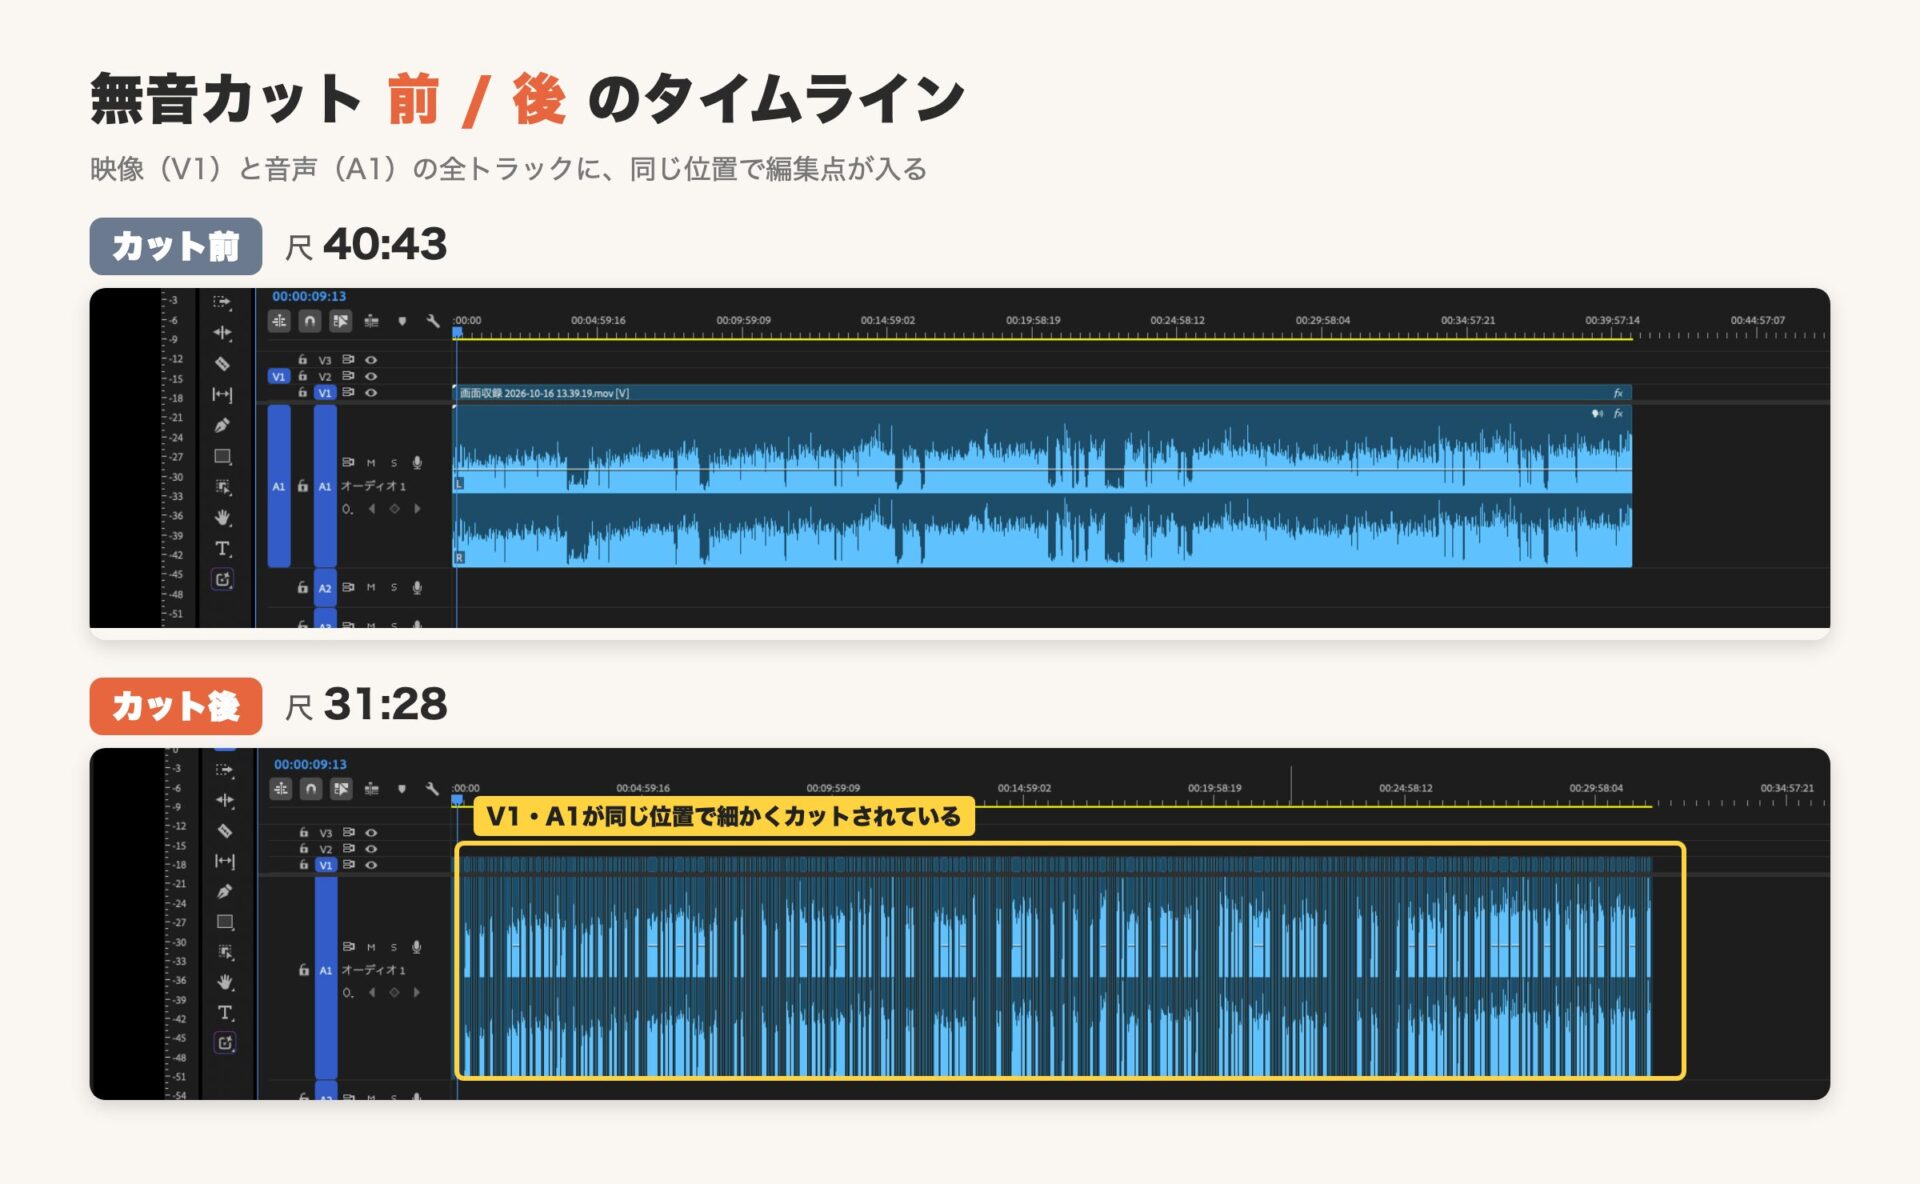Go to next keyframe on A1 before-cut timeline
Screen dimensions: 1920x1184
(x=417, y=509)
